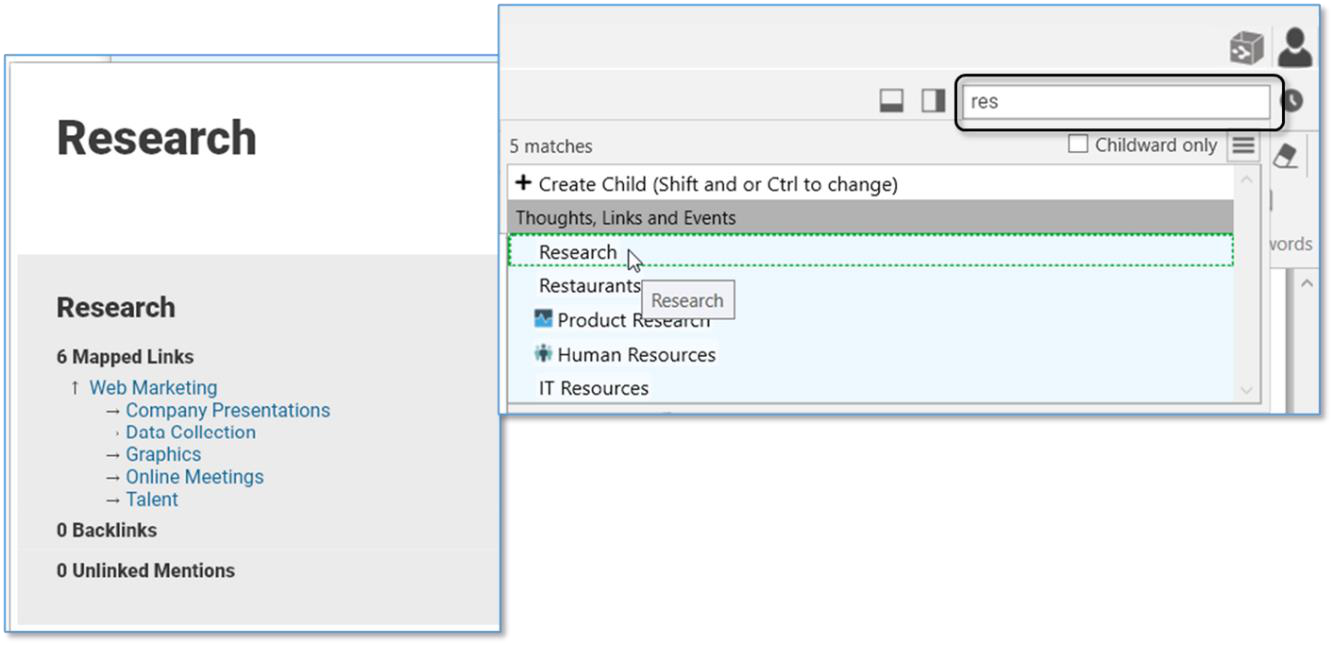This screenshot has height=645, width=1333.
Task: Enable the Childward only checkbox
Action: pyautogui.click(x=1078, y=144)
